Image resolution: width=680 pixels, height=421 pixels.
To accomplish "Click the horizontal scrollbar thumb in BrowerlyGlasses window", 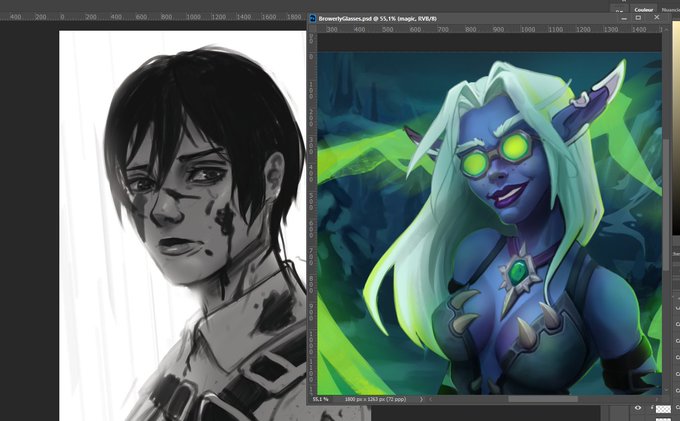I will click(x=543, y=399).
